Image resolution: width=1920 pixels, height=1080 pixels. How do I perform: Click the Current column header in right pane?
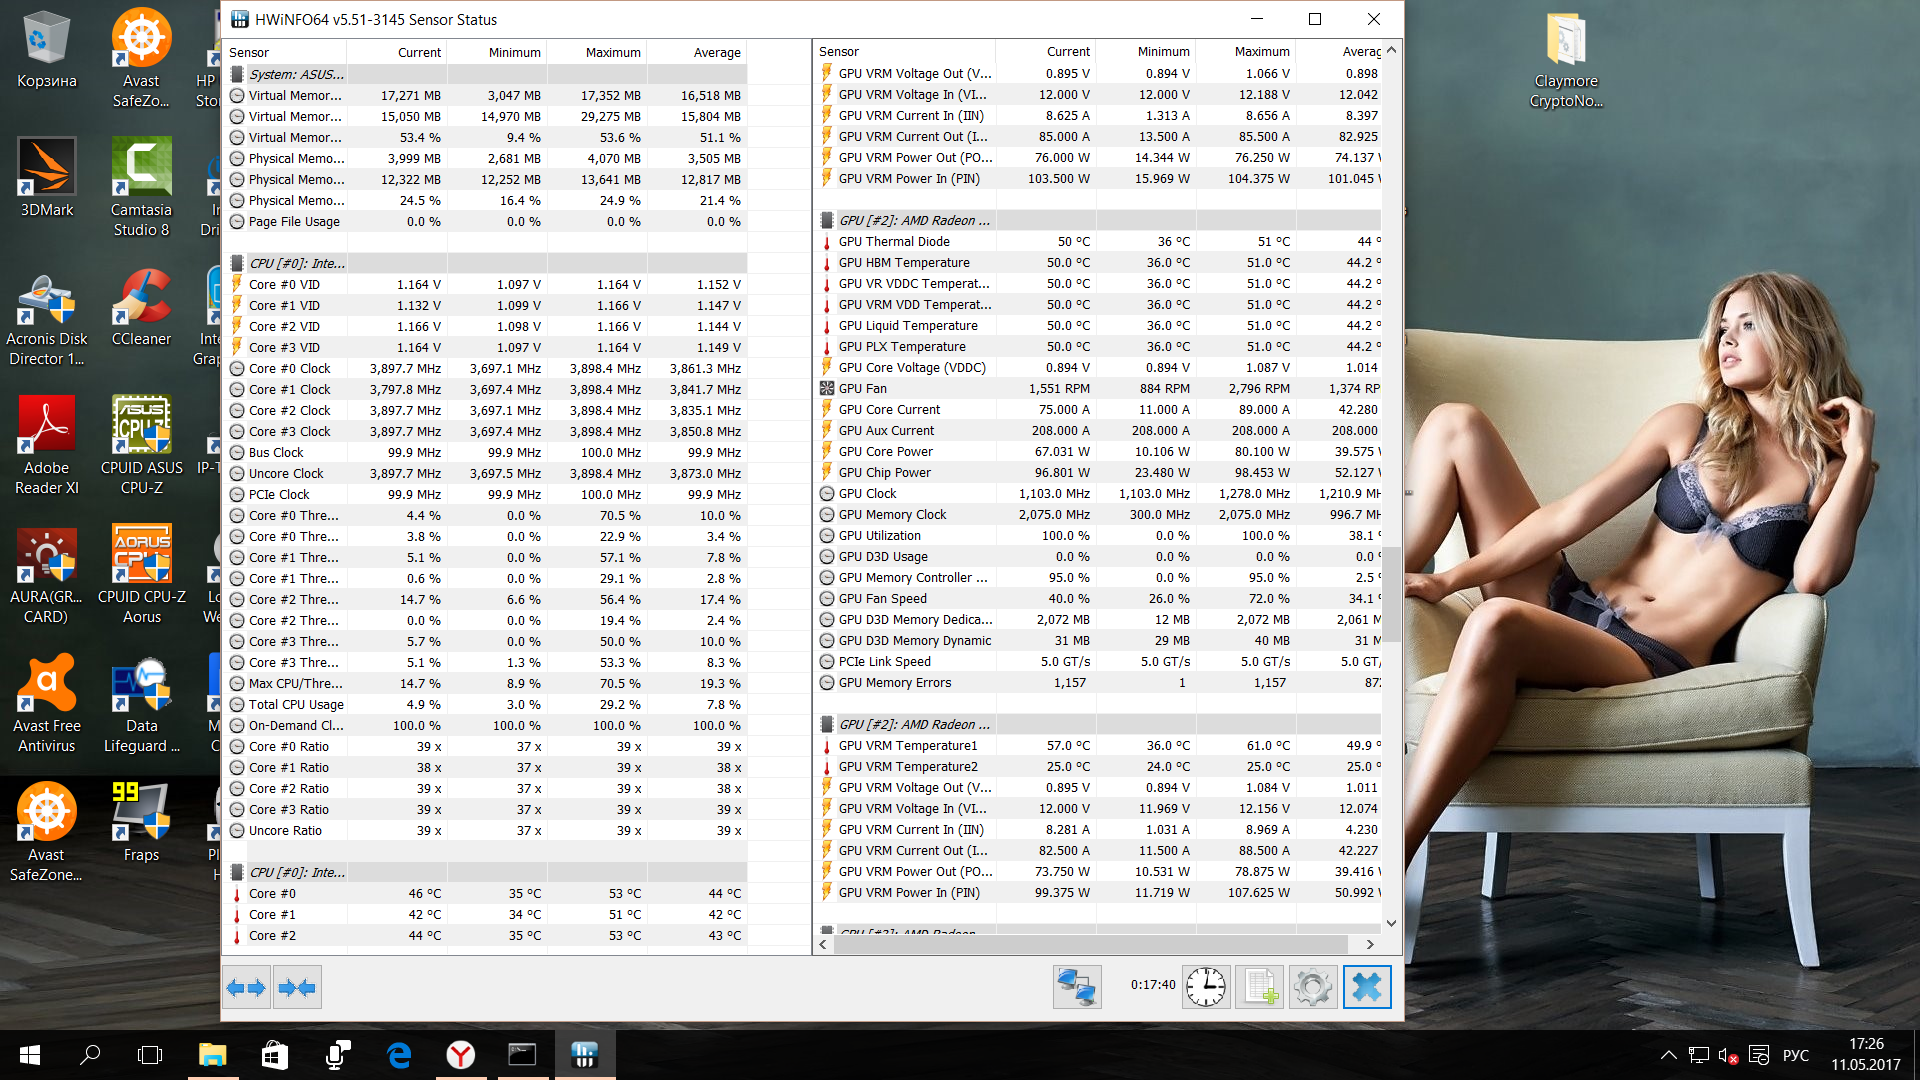coord(1067,51)
